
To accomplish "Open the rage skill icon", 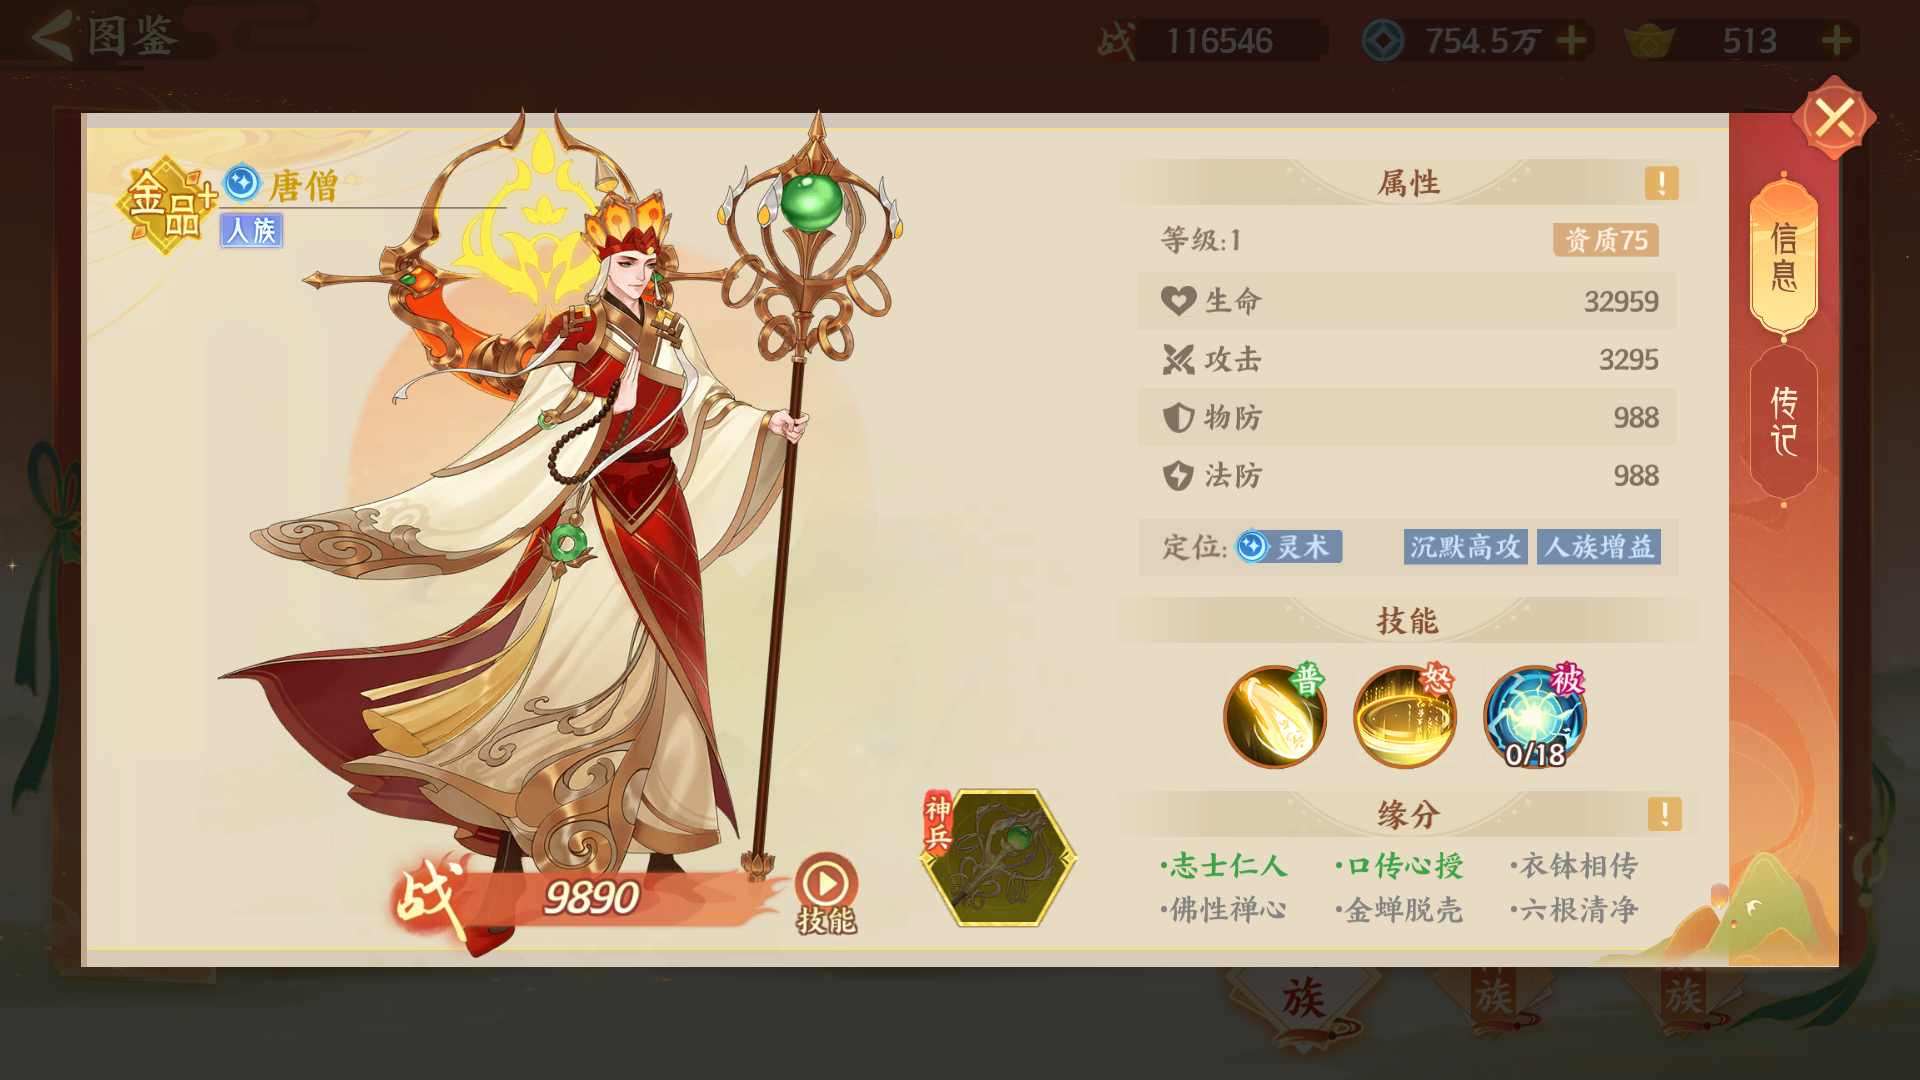I will [1405, 717].
